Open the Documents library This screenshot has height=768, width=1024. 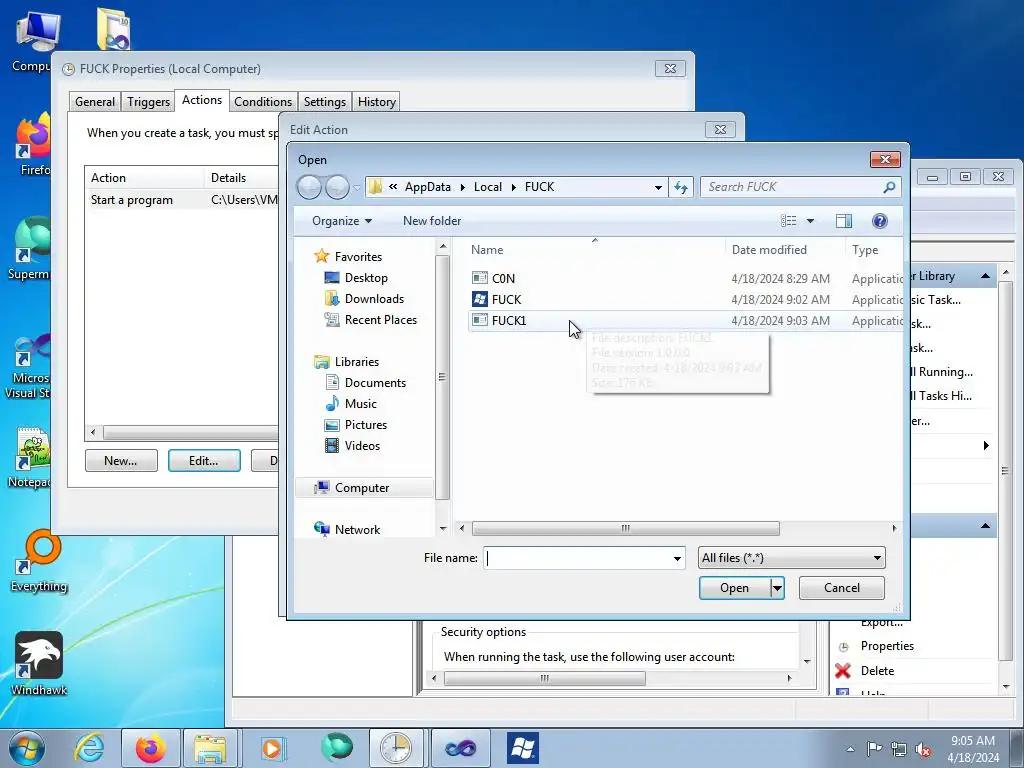[365, 383]
